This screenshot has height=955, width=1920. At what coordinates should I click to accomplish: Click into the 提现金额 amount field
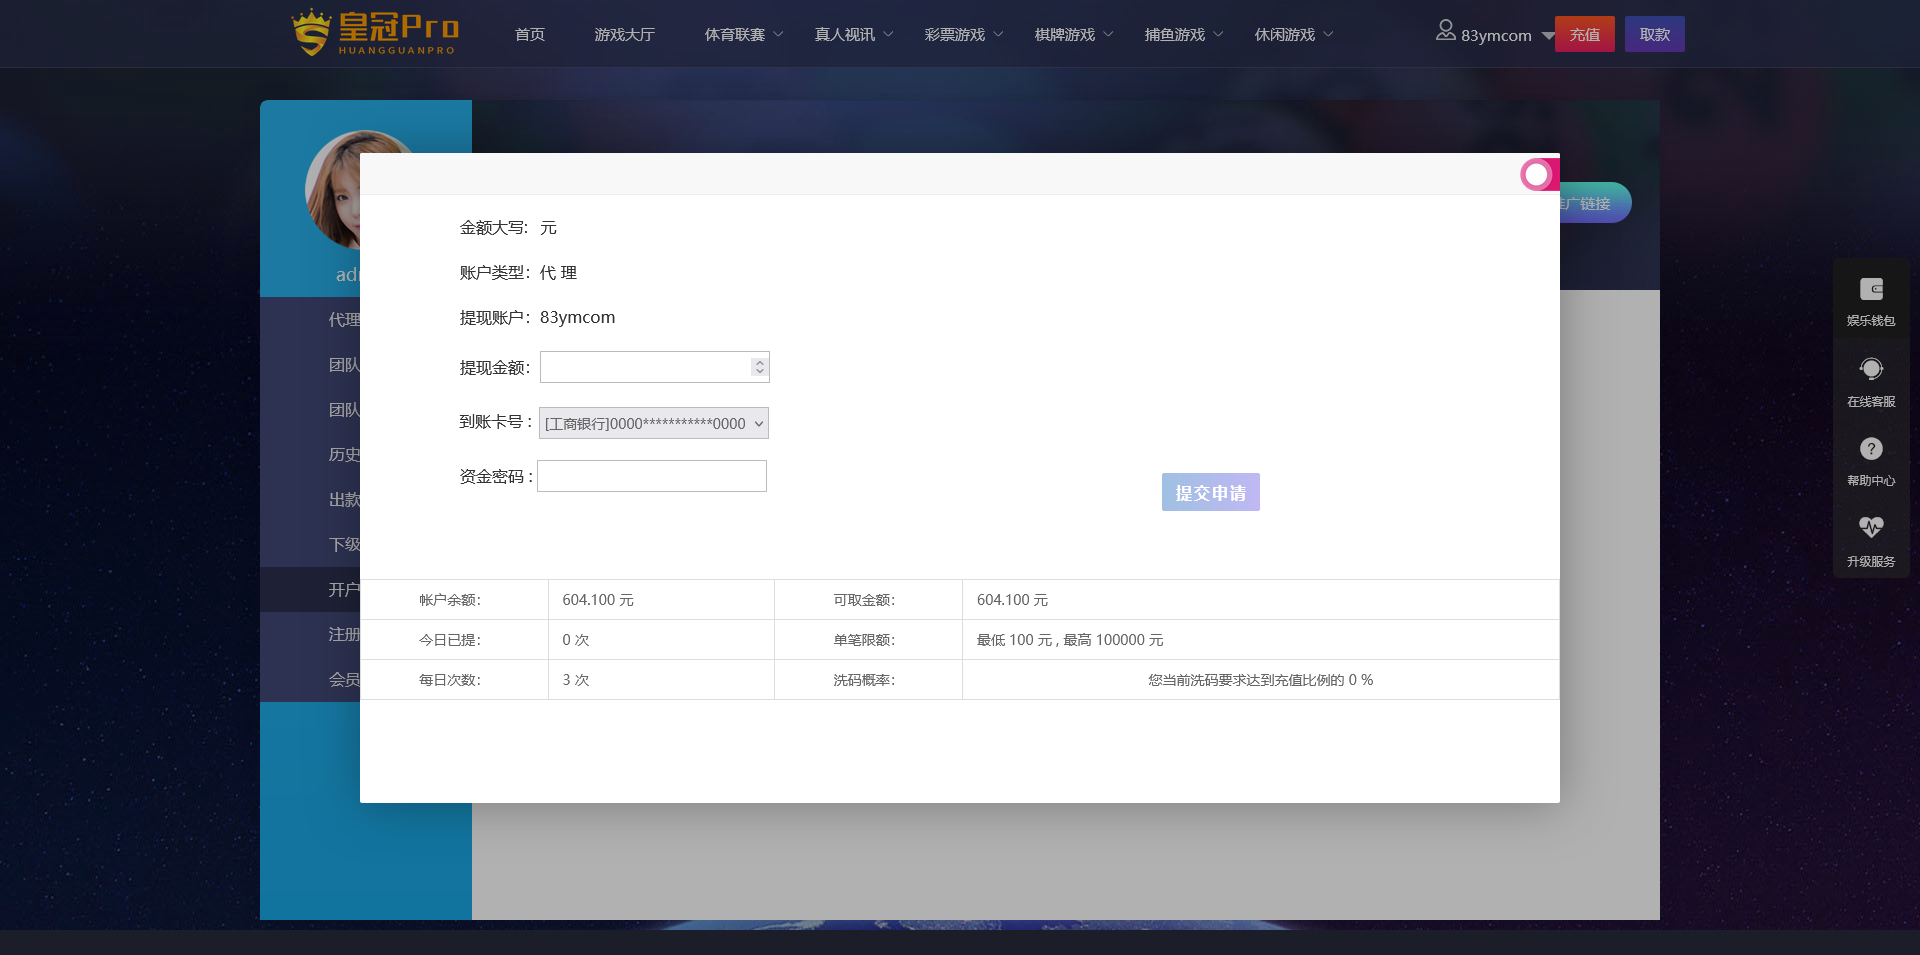pyautogui.click(x=645, y=367)
